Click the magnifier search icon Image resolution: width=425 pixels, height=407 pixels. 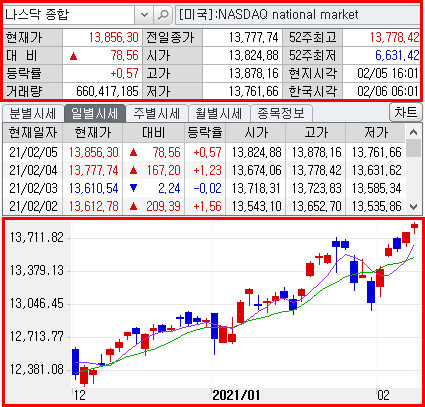coord(163,15)
